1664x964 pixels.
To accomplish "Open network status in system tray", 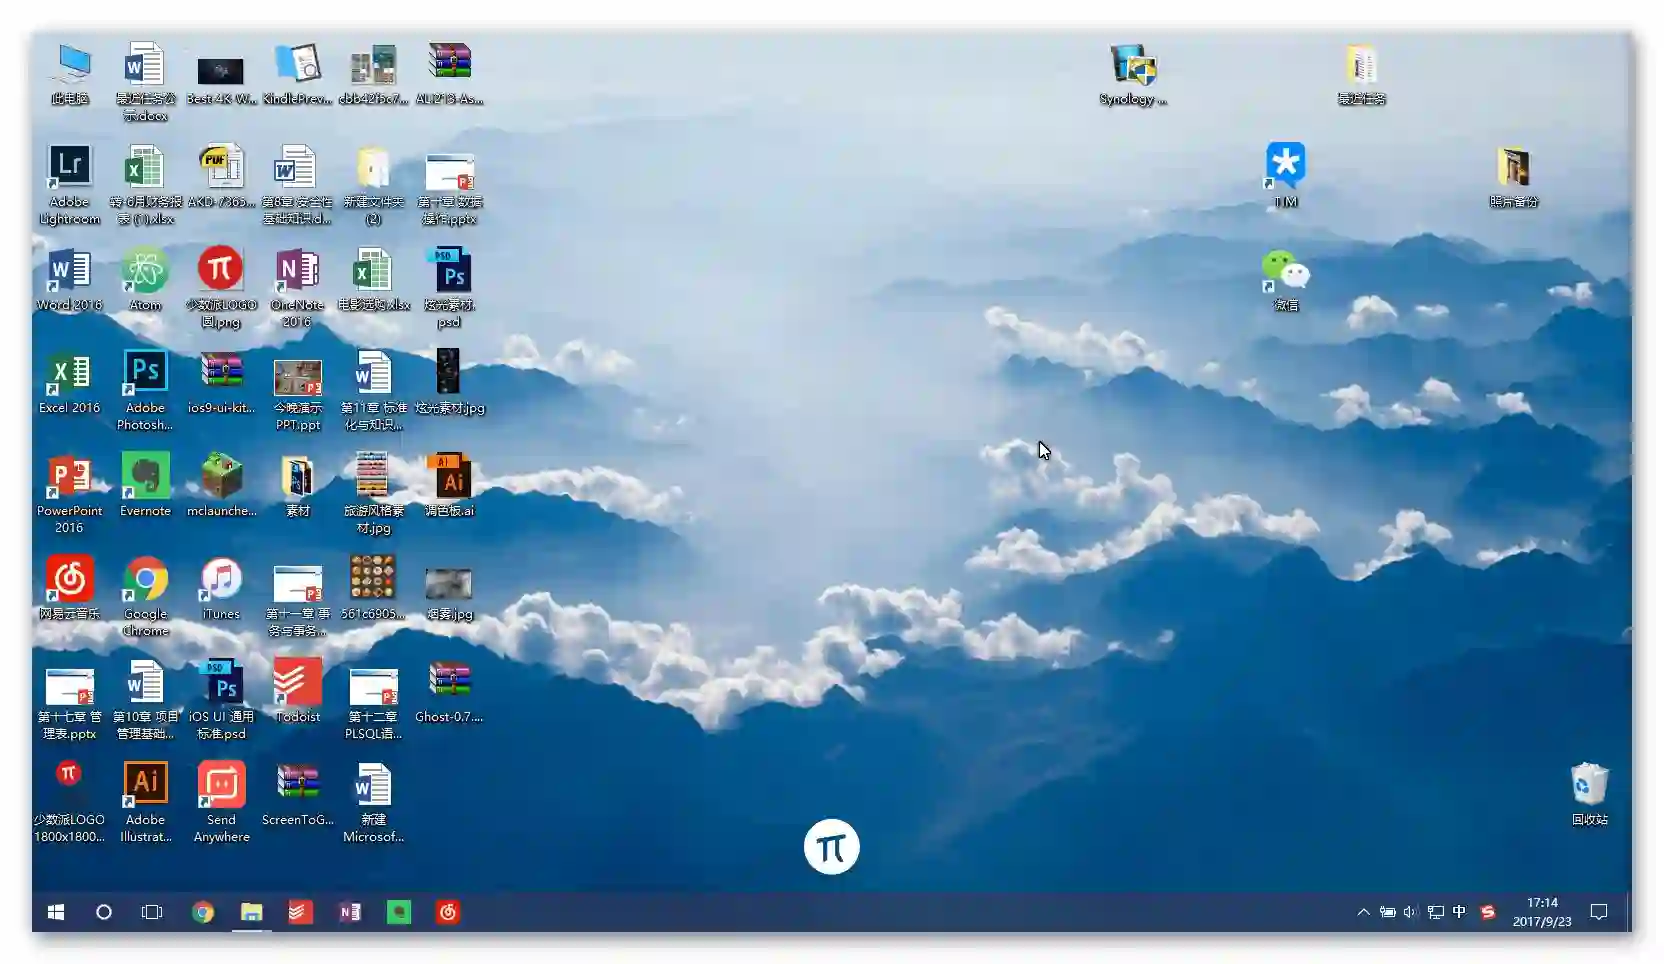I will pos(1435,912).
